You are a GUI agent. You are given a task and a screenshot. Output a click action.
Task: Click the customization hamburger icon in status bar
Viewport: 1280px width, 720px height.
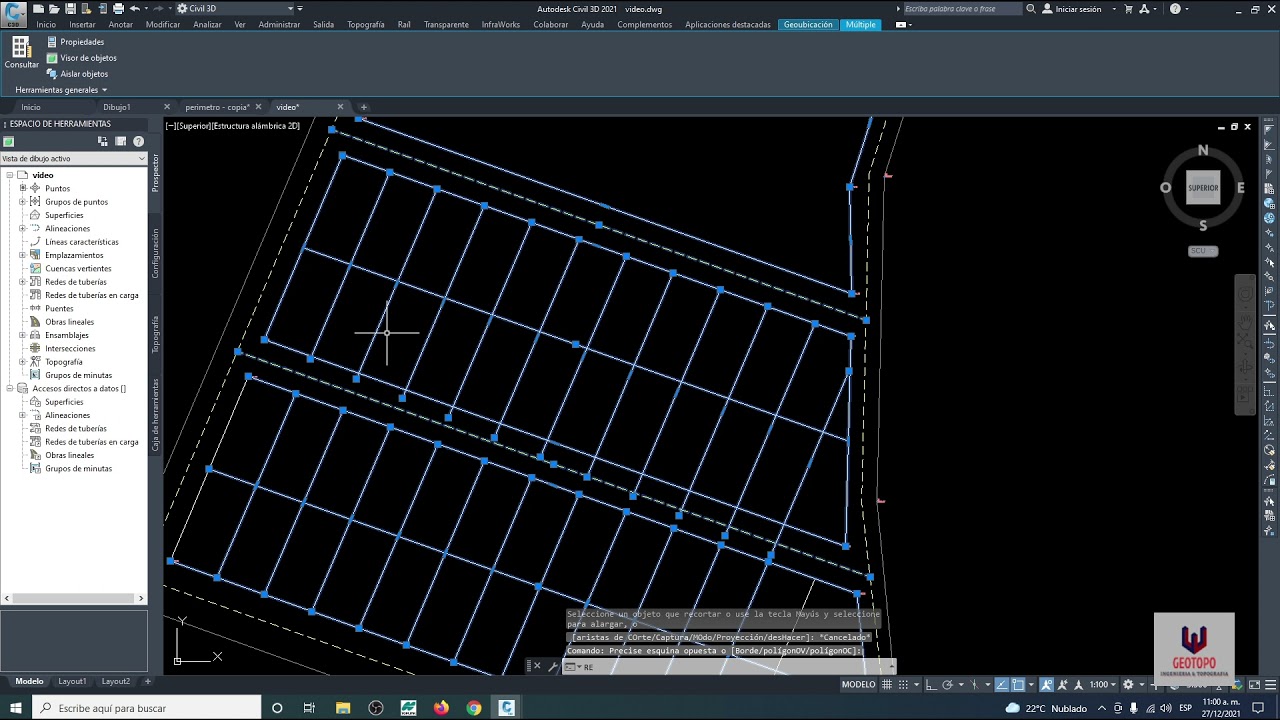[x=1270, y=685]
